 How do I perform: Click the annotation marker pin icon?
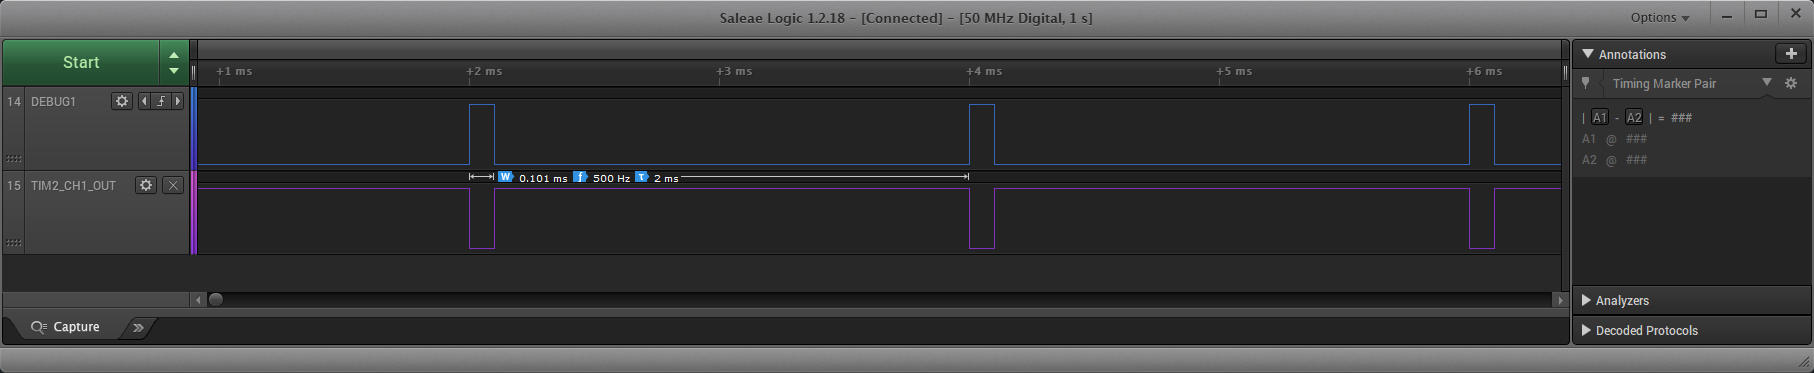[1586, 83]
